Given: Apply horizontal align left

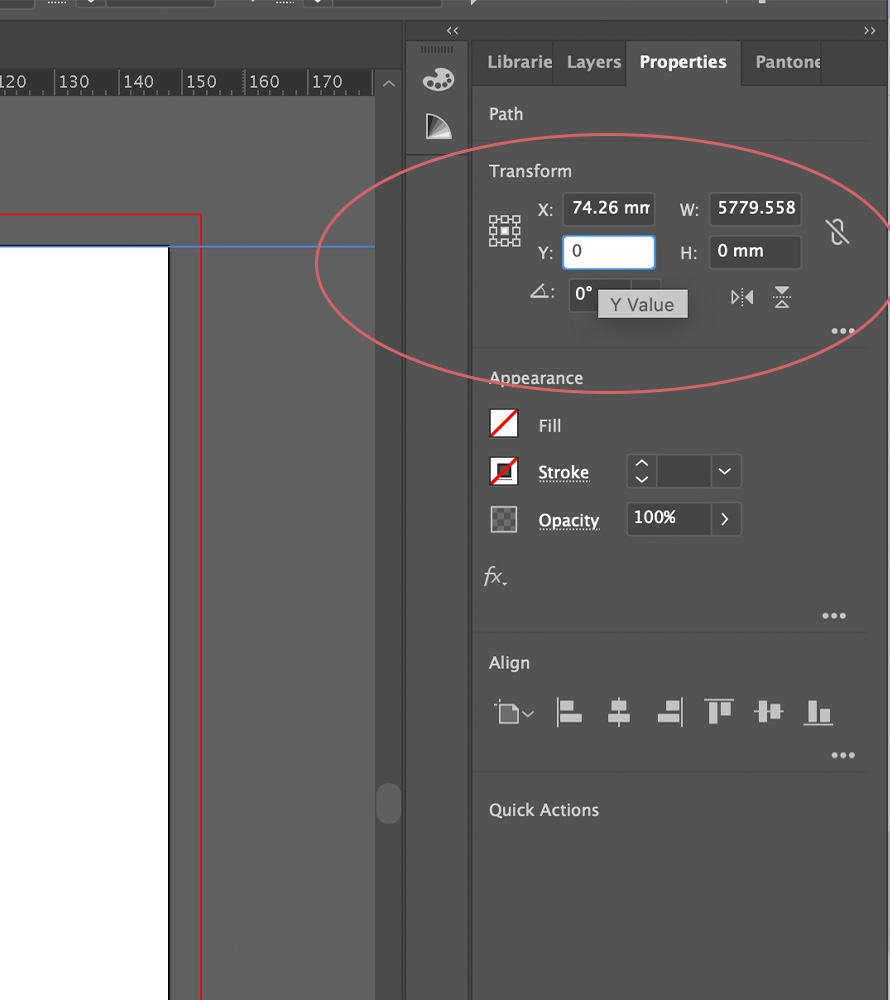Looking at the screenshot, I should [x=569, y=712].
